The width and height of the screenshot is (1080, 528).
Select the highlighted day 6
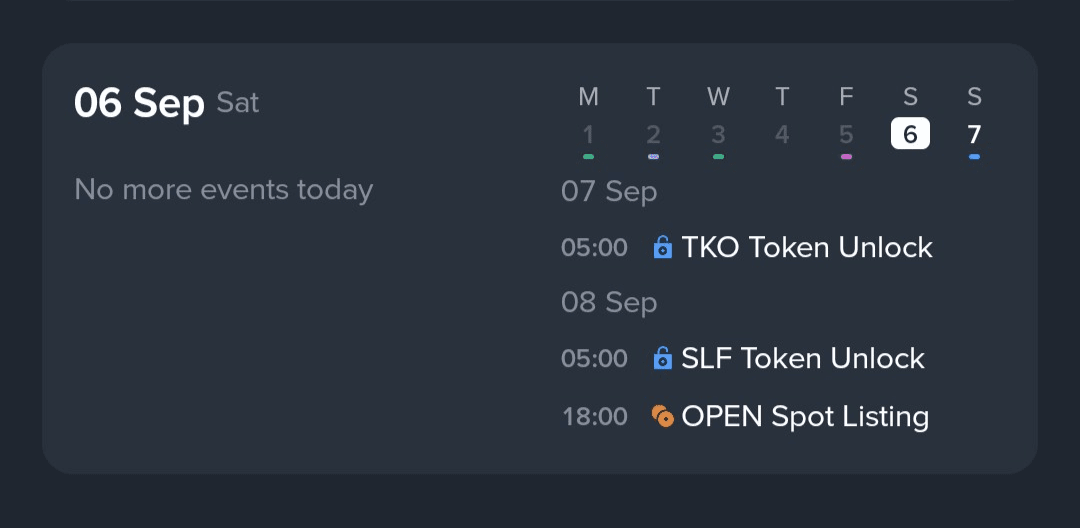(910, 134)
